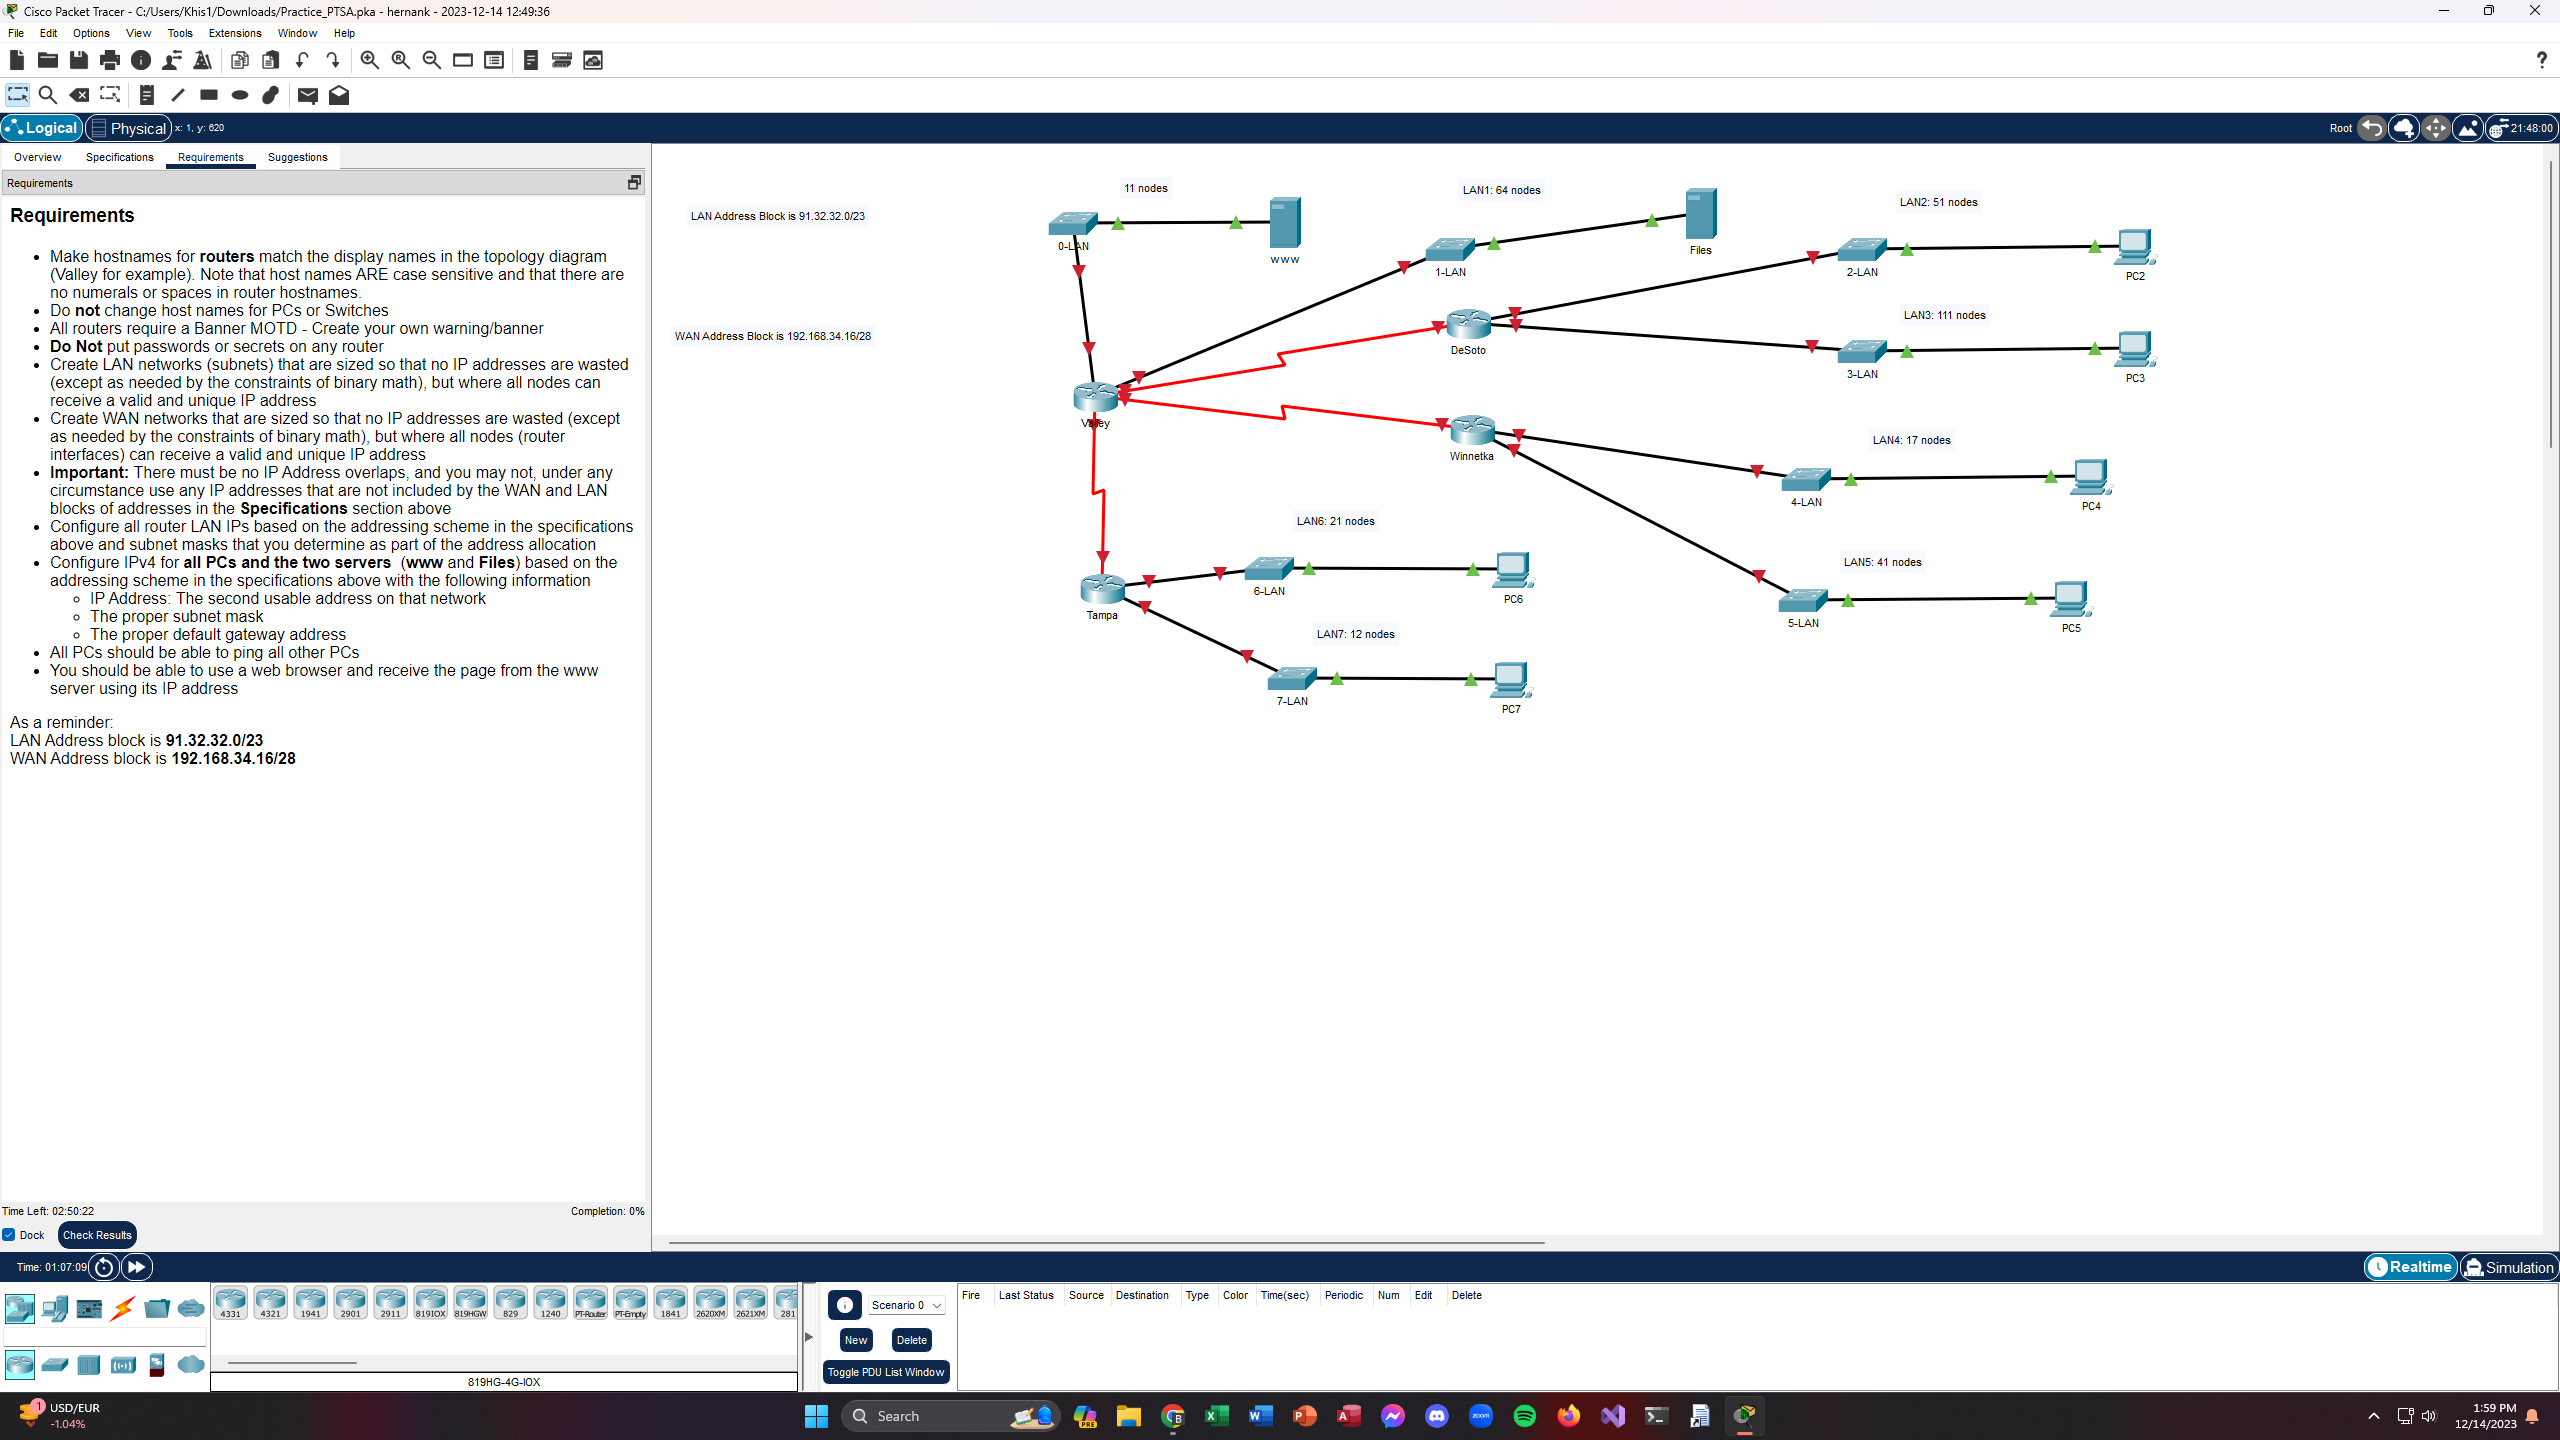
Task: Switch to the Physical workspace view
Action: tap(129, 128)
